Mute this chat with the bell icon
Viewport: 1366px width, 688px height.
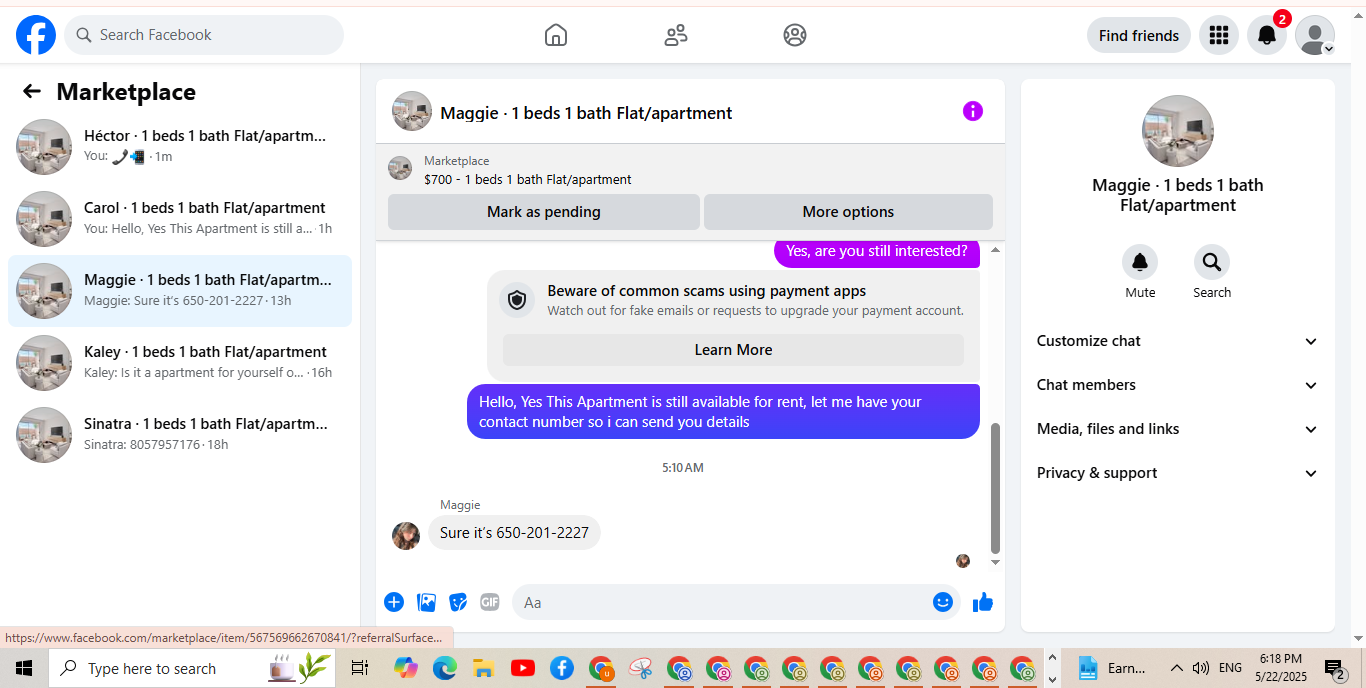point(1140,262)
